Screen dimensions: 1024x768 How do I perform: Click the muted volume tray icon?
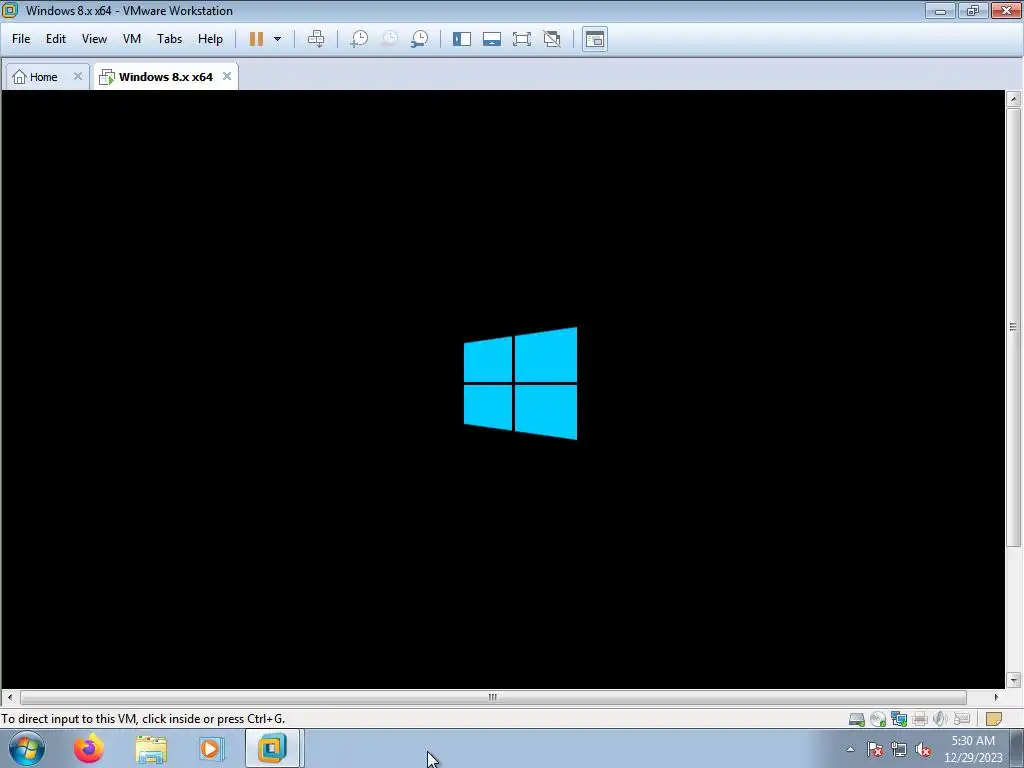[x=923, y=749]
